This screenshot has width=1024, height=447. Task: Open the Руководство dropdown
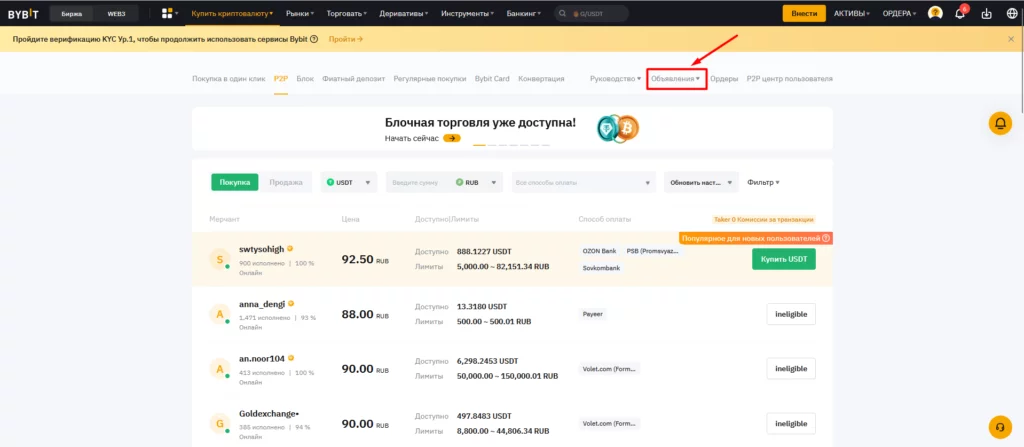point(615,78)
